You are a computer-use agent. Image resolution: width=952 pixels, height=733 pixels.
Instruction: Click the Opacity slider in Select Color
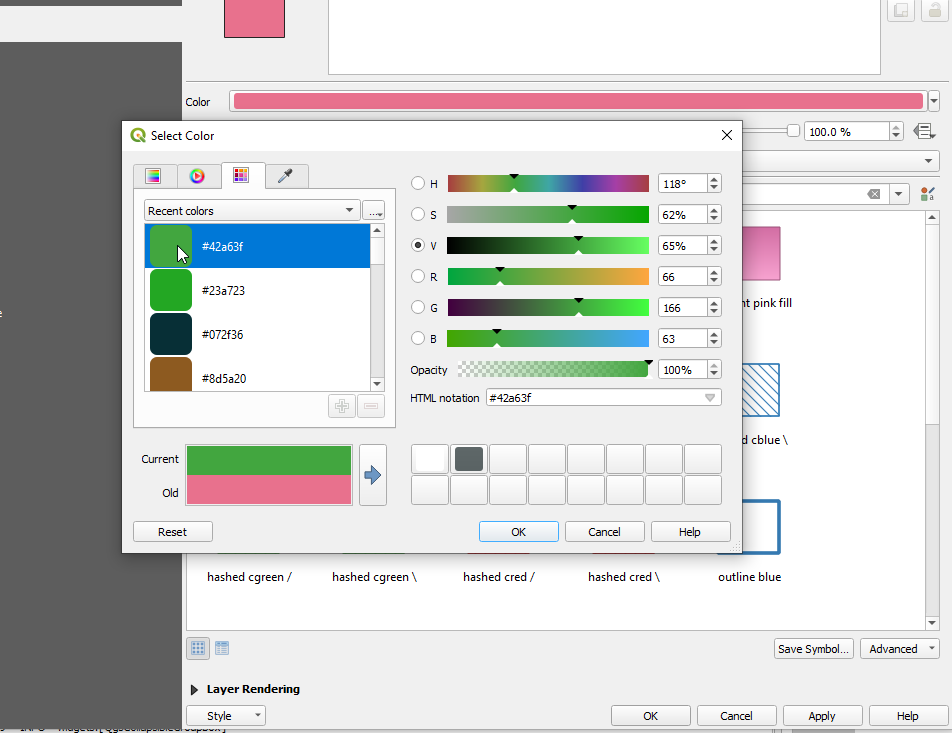click(x=552, y=370)
